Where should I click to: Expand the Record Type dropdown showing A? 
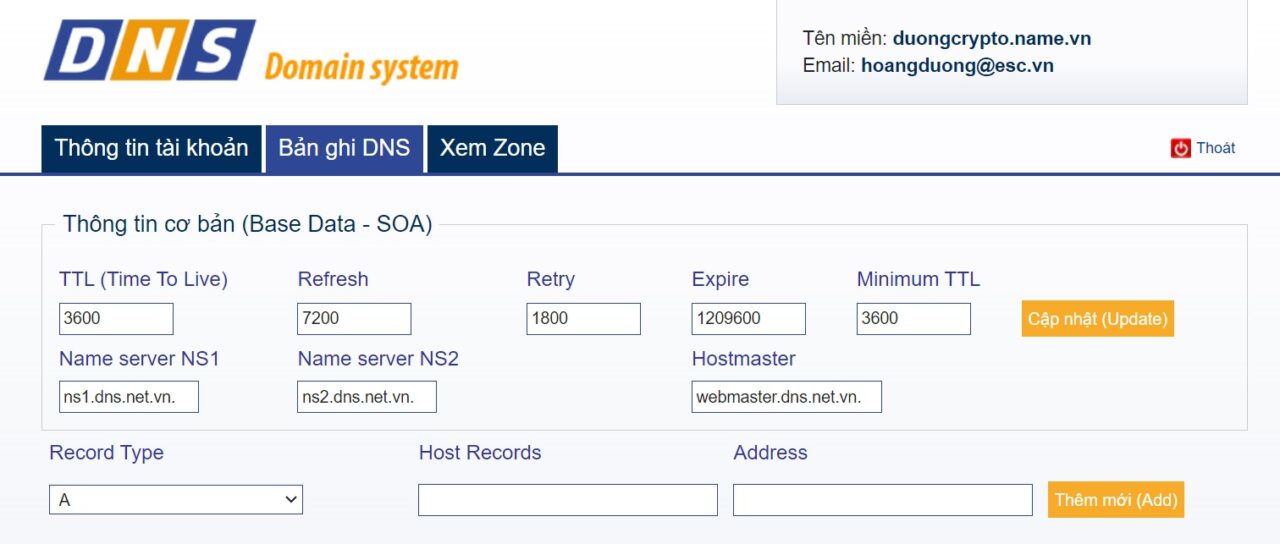coord(176,500)
